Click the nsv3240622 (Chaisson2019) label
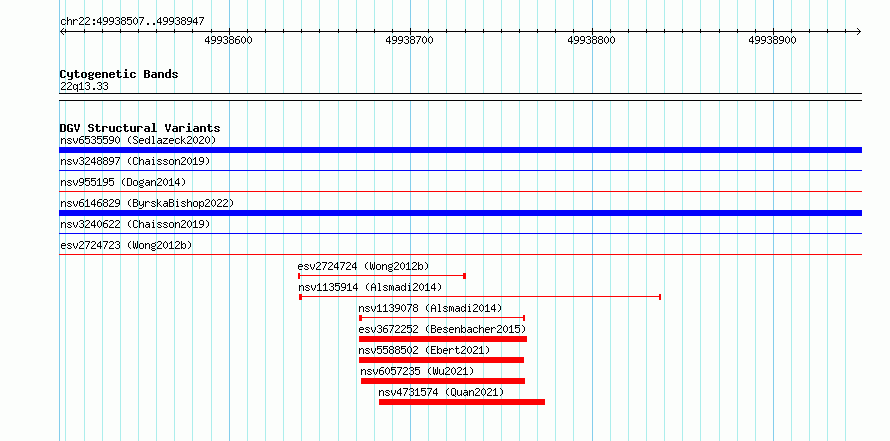890x441 pixels. coord(135,224)
